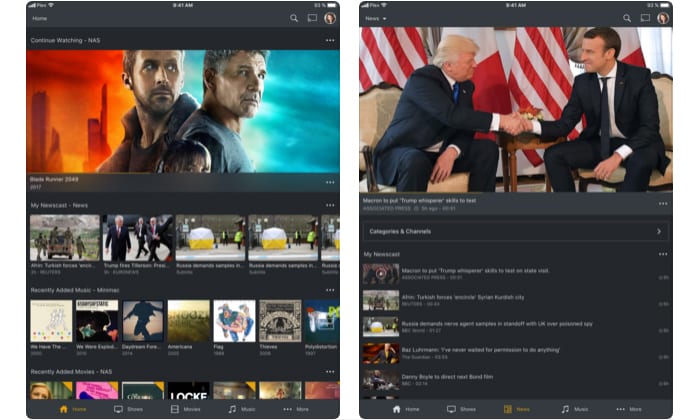The image size is (700, 420).
Task: Open the profile avatar on the right News screen
Action: tap(663, 18)
